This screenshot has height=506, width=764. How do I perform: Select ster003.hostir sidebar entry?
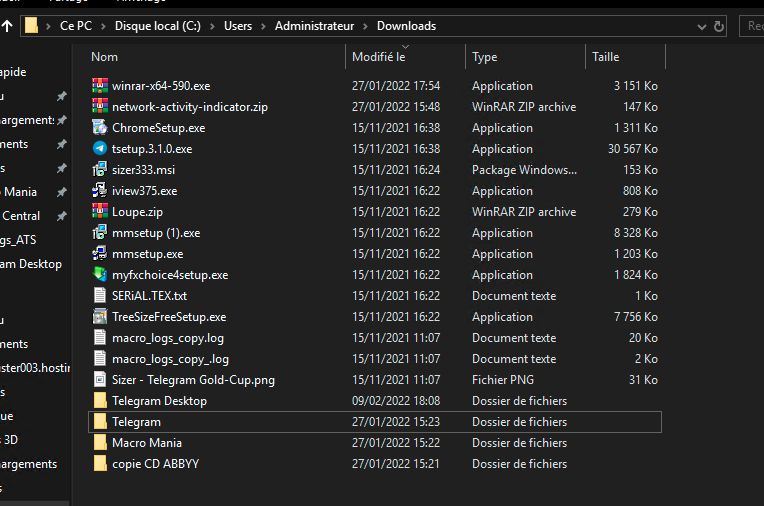tap(35, 368)
